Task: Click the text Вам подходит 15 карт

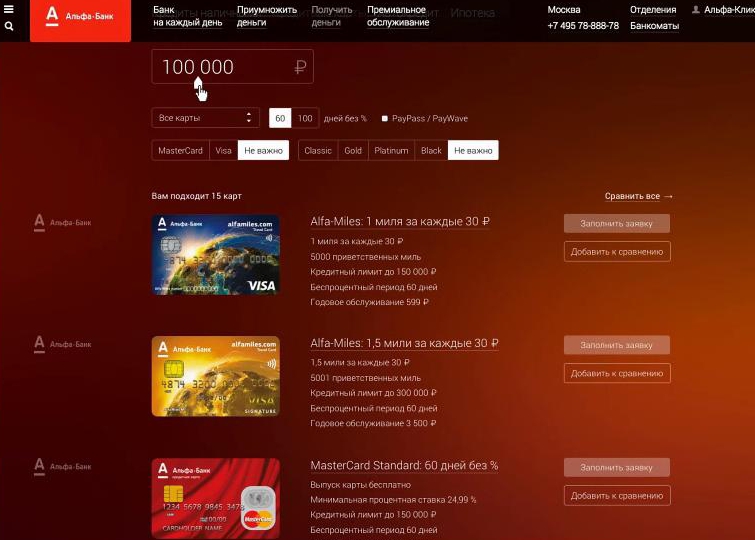Action: 196,196
